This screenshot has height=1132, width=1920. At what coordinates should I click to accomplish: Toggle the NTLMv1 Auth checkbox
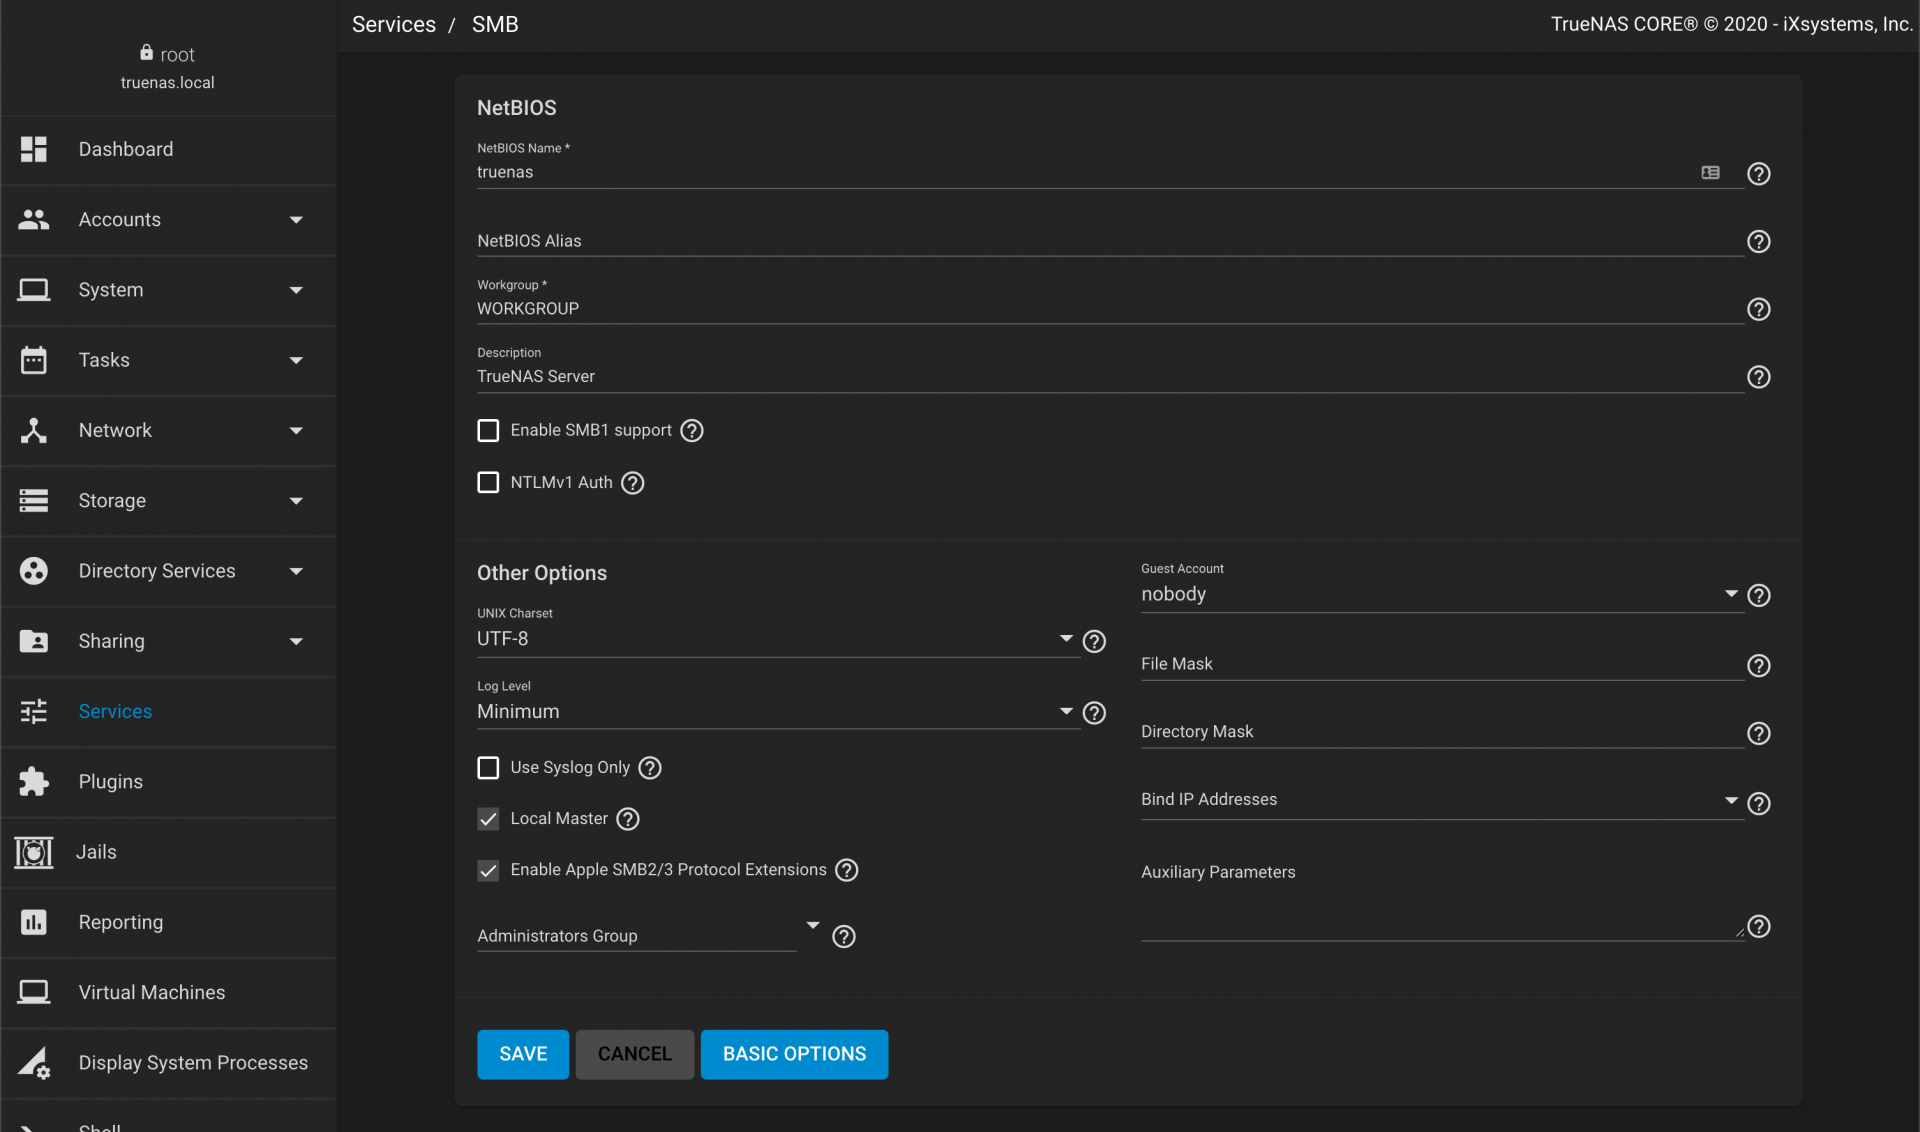pos(488,483)
